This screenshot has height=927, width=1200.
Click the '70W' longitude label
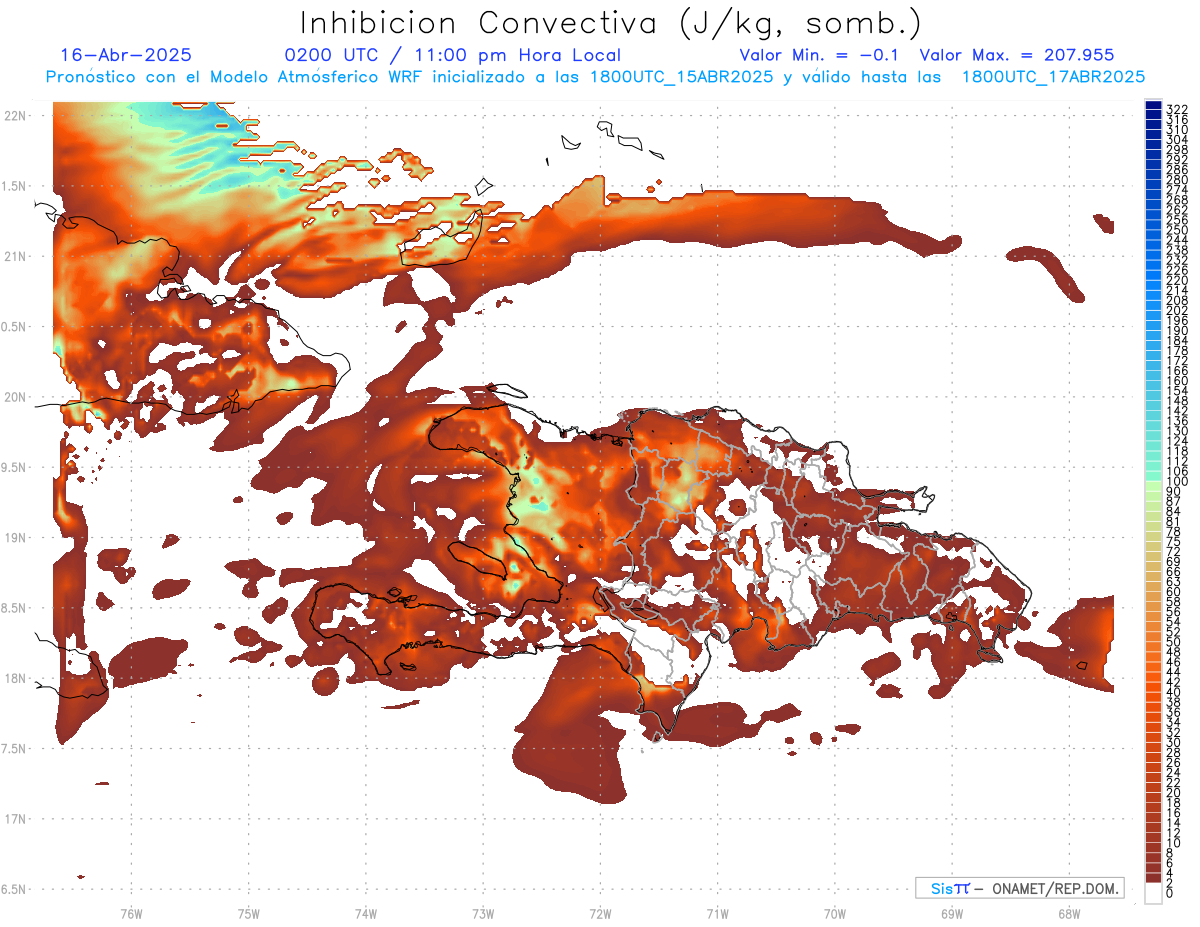[835, 912]
